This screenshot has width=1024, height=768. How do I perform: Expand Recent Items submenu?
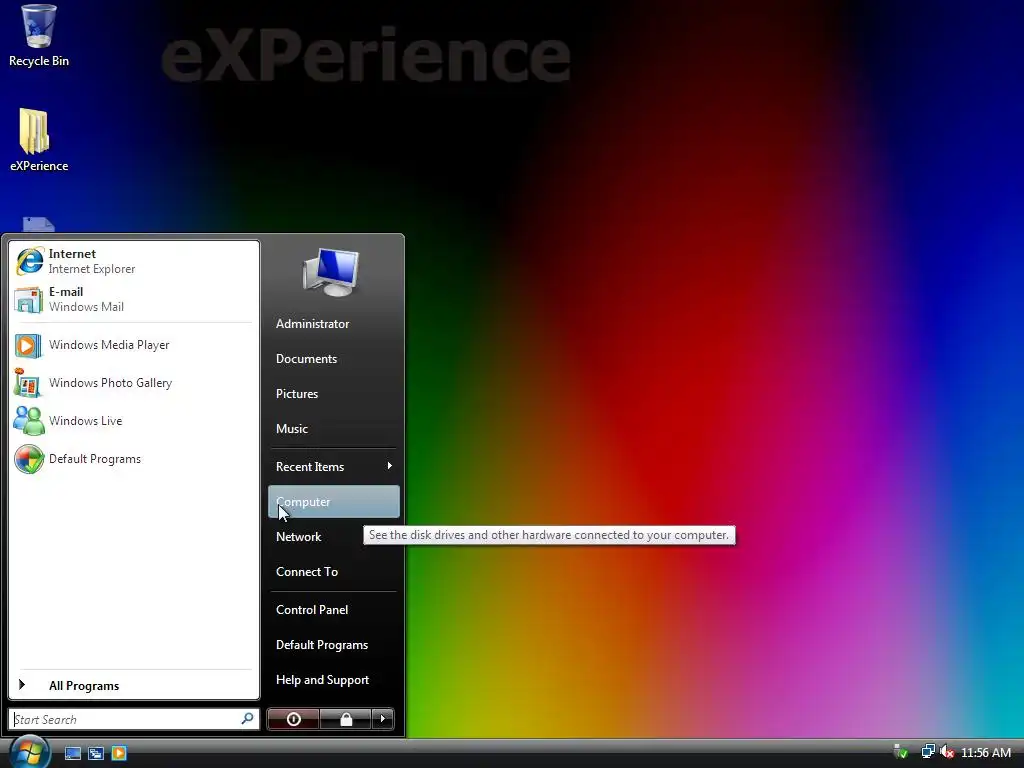334,466
